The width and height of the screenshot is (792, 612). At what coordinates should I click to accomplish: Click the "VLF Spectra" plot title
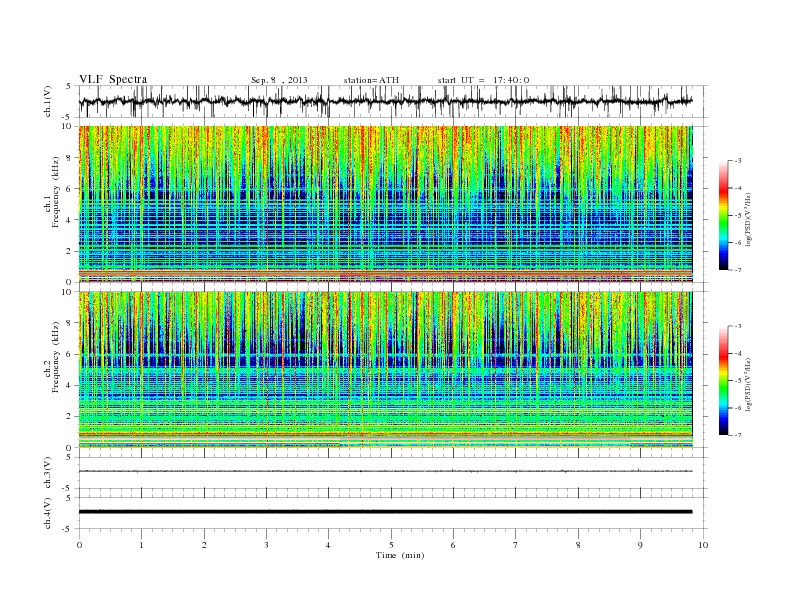tap(113, 79)
